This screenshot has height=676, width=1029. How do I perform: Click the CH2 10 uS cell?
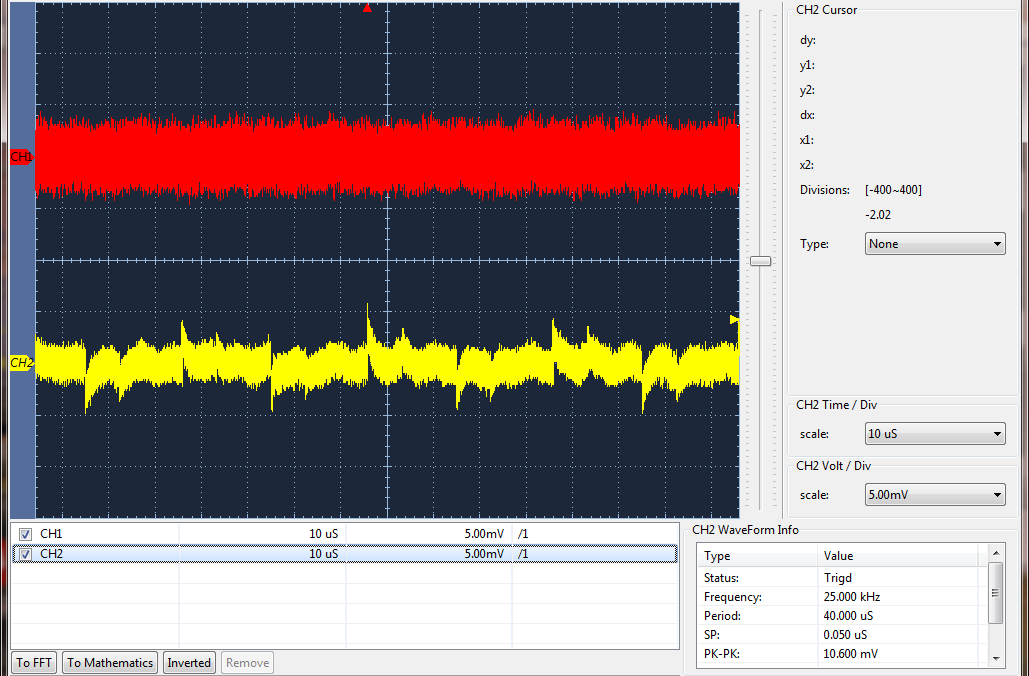pos(324,554)
